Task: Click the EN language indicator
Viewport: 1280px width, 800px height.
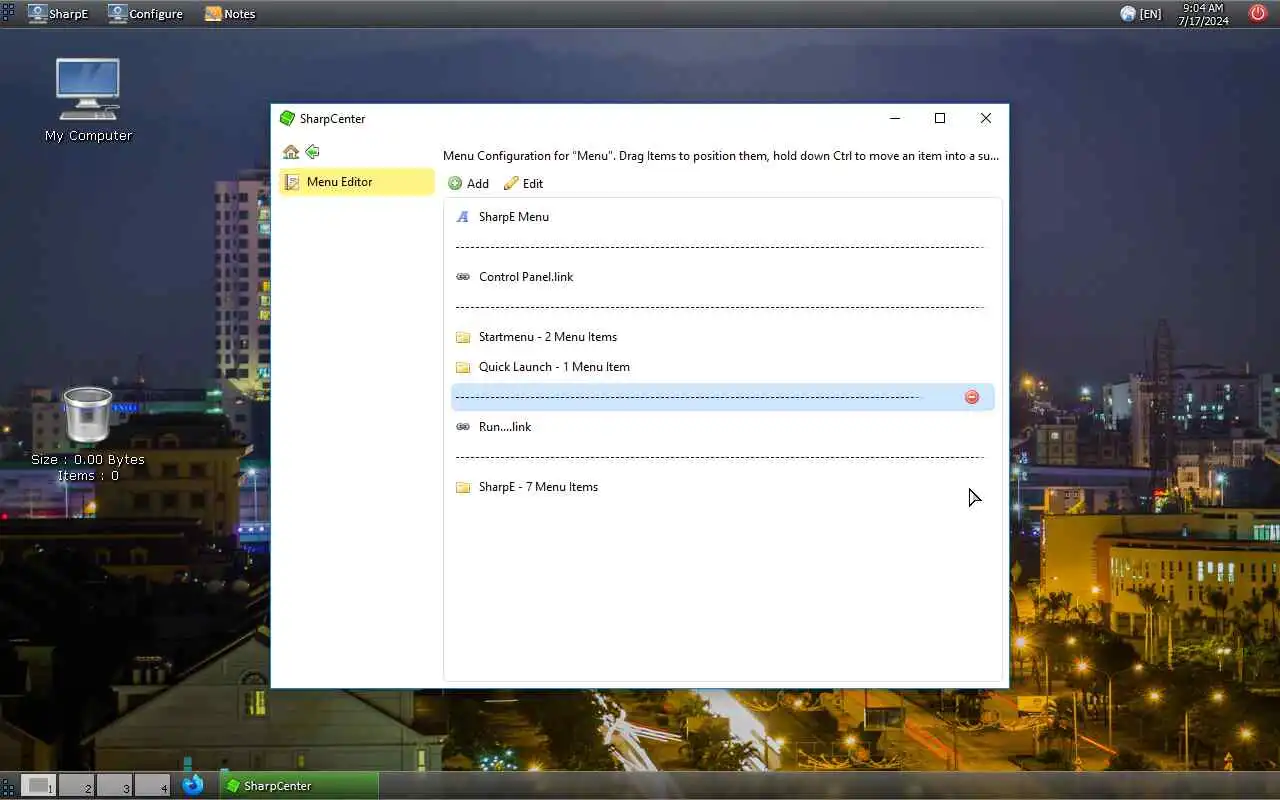Action: coord(1141,14)
